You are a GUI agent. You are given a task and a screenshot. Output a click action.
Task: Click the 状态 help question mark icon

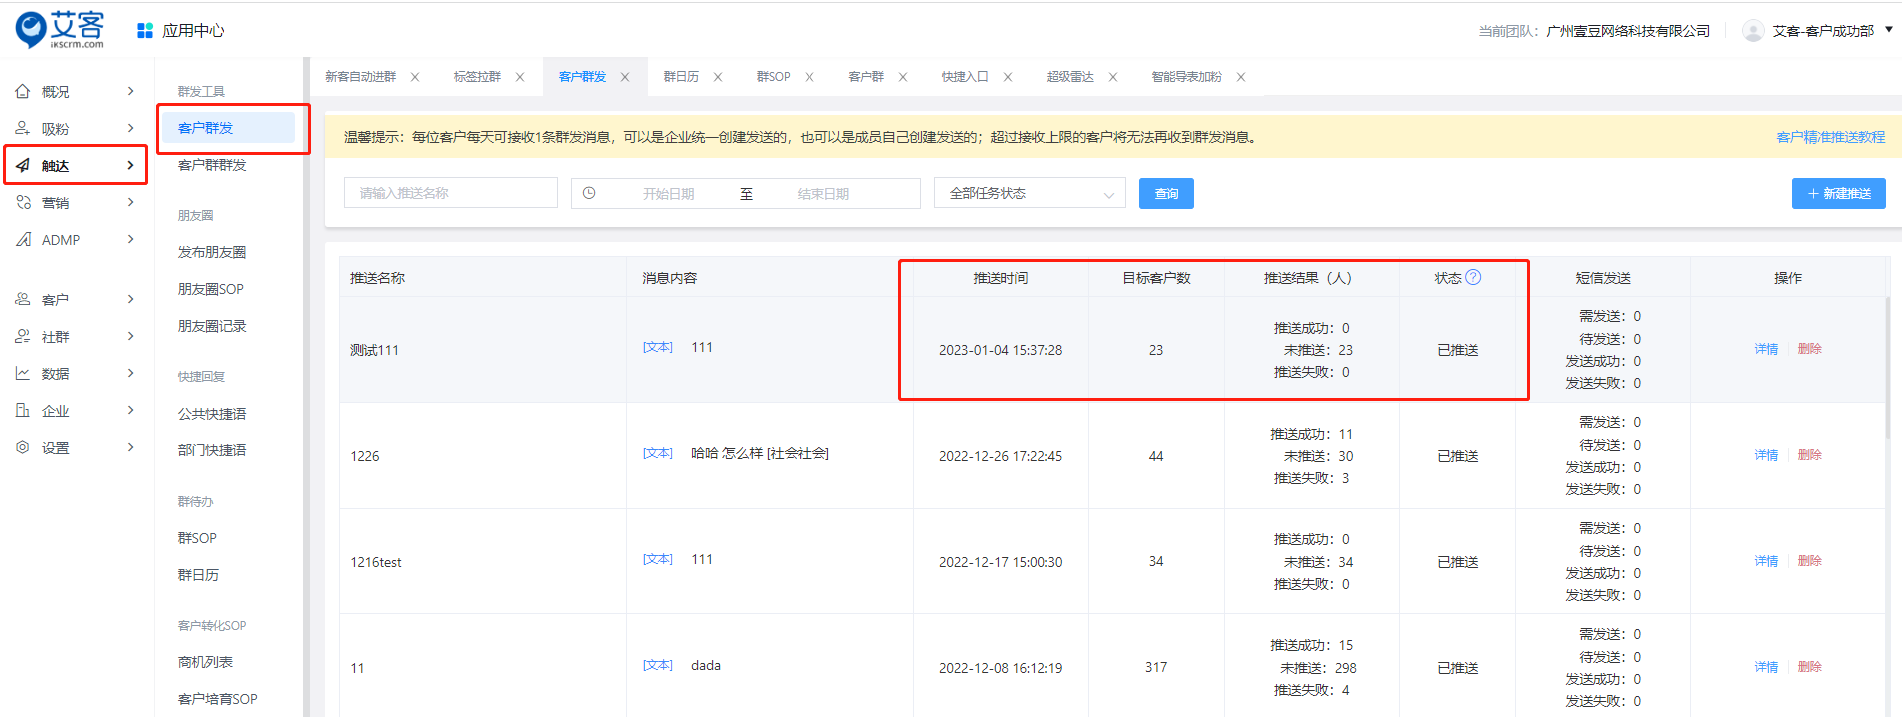pyautogui.click(x=1473, y=277)
